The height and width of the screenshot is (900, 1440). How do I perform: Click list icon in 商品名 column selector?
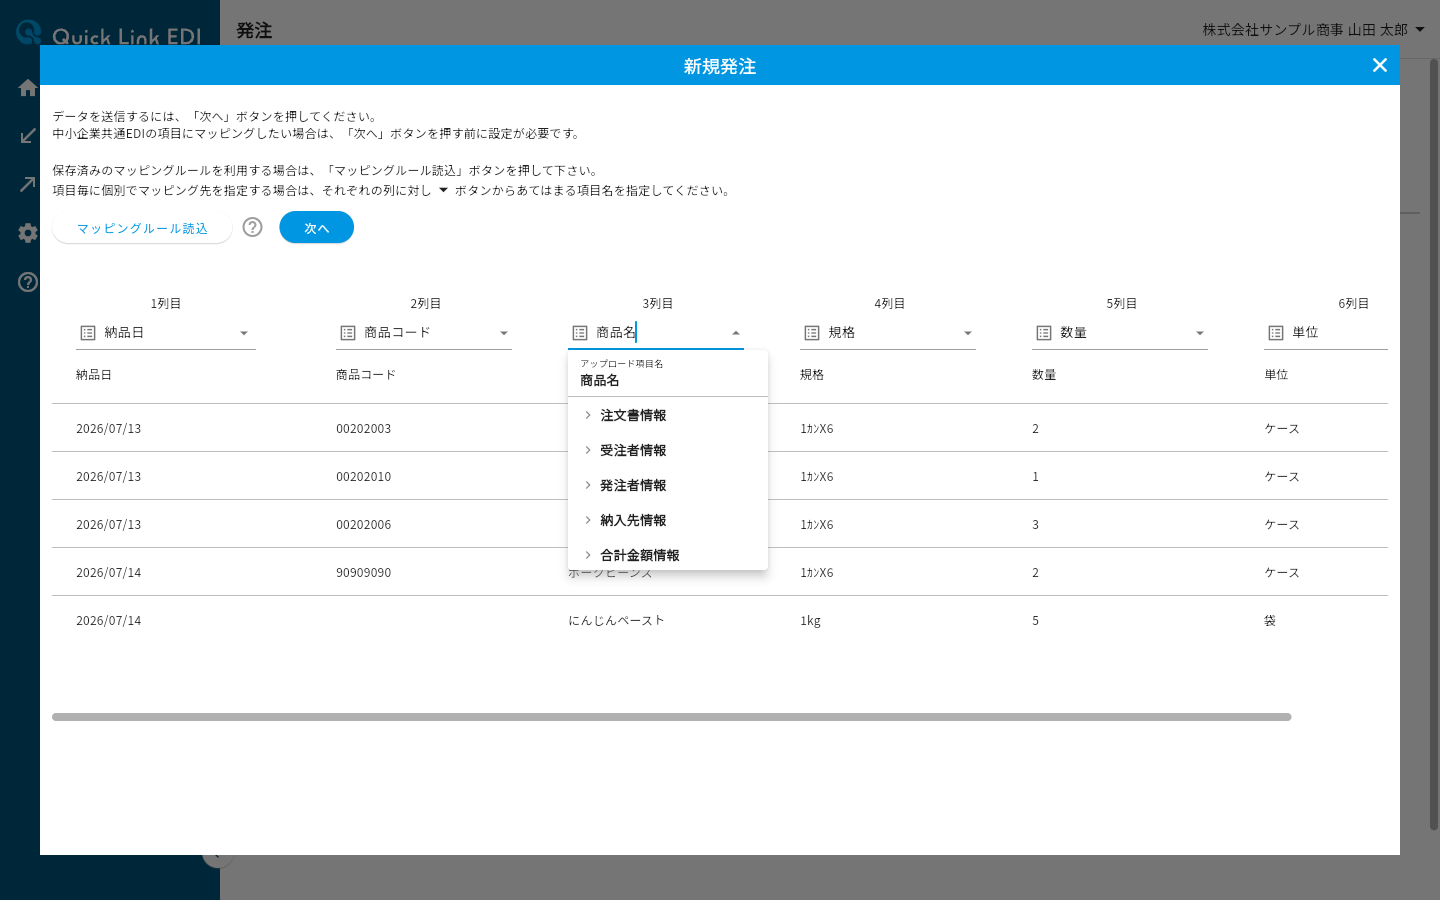click(580, 333)
